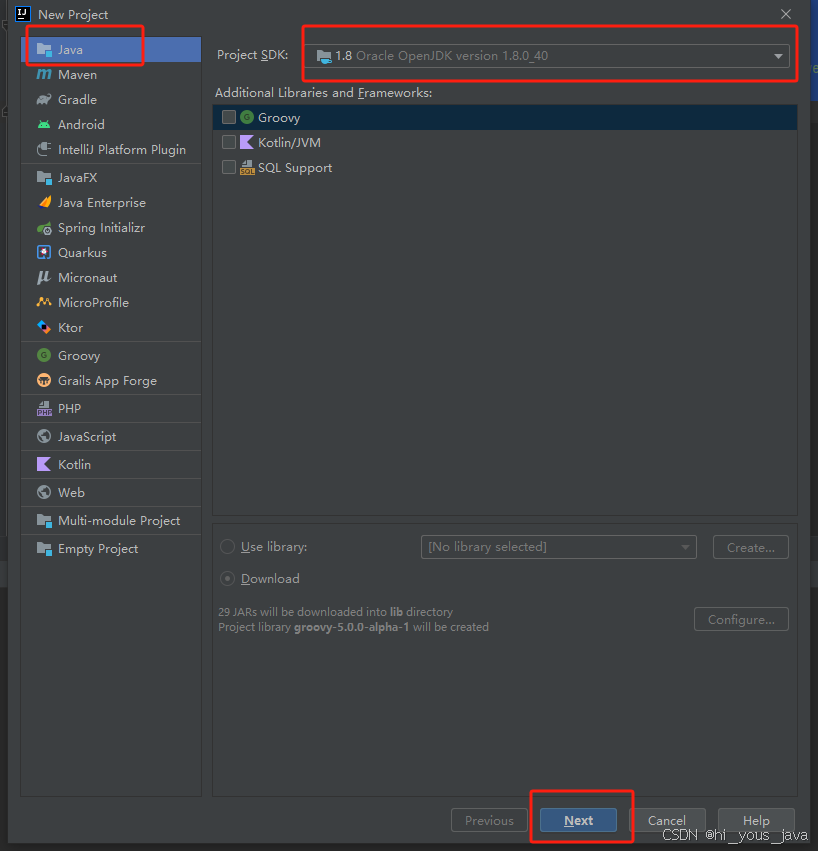Click the Quarkus label in sidebar
Viewport: 818px width, 851px height.
82,252
